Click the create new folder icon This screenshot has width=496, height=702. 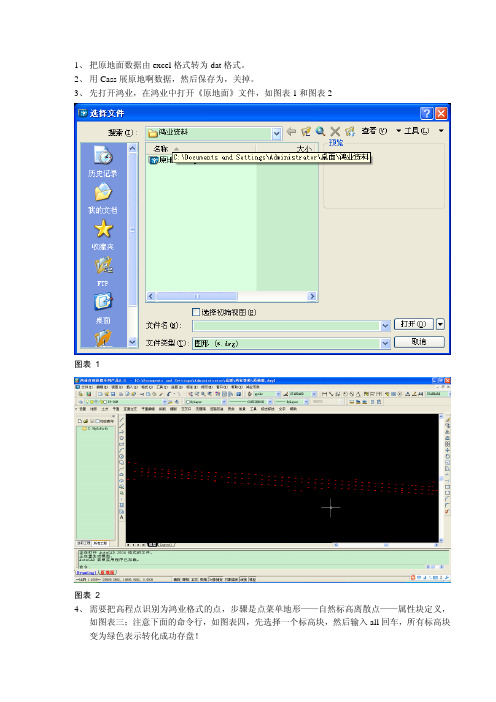coord(350,131)
